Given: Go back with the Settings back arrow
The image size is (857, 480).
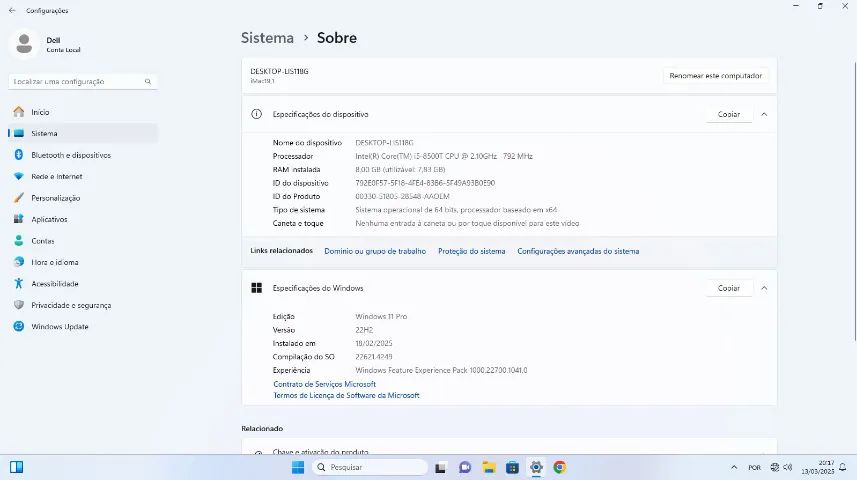Looking at the screenshot, I should pos(12,10).
